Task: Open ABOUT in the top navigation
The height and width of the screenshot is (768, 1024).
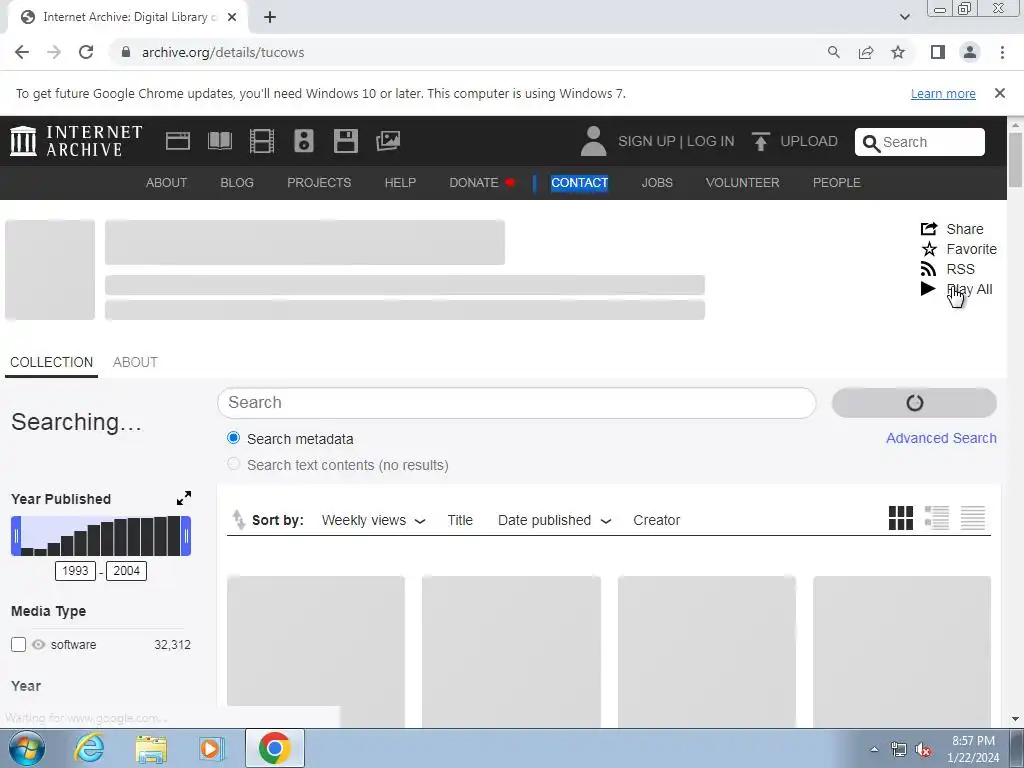Action: pyautogui.click(x=167, y=183)
